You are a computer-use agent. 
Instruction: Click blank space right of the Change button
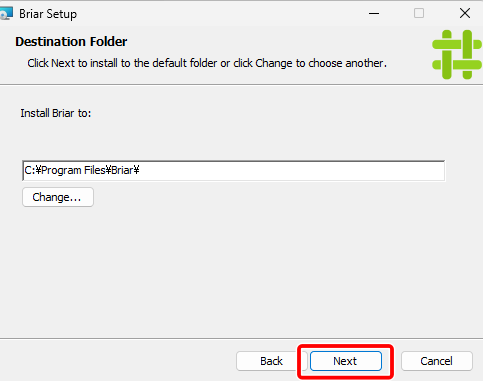[267, 197]
